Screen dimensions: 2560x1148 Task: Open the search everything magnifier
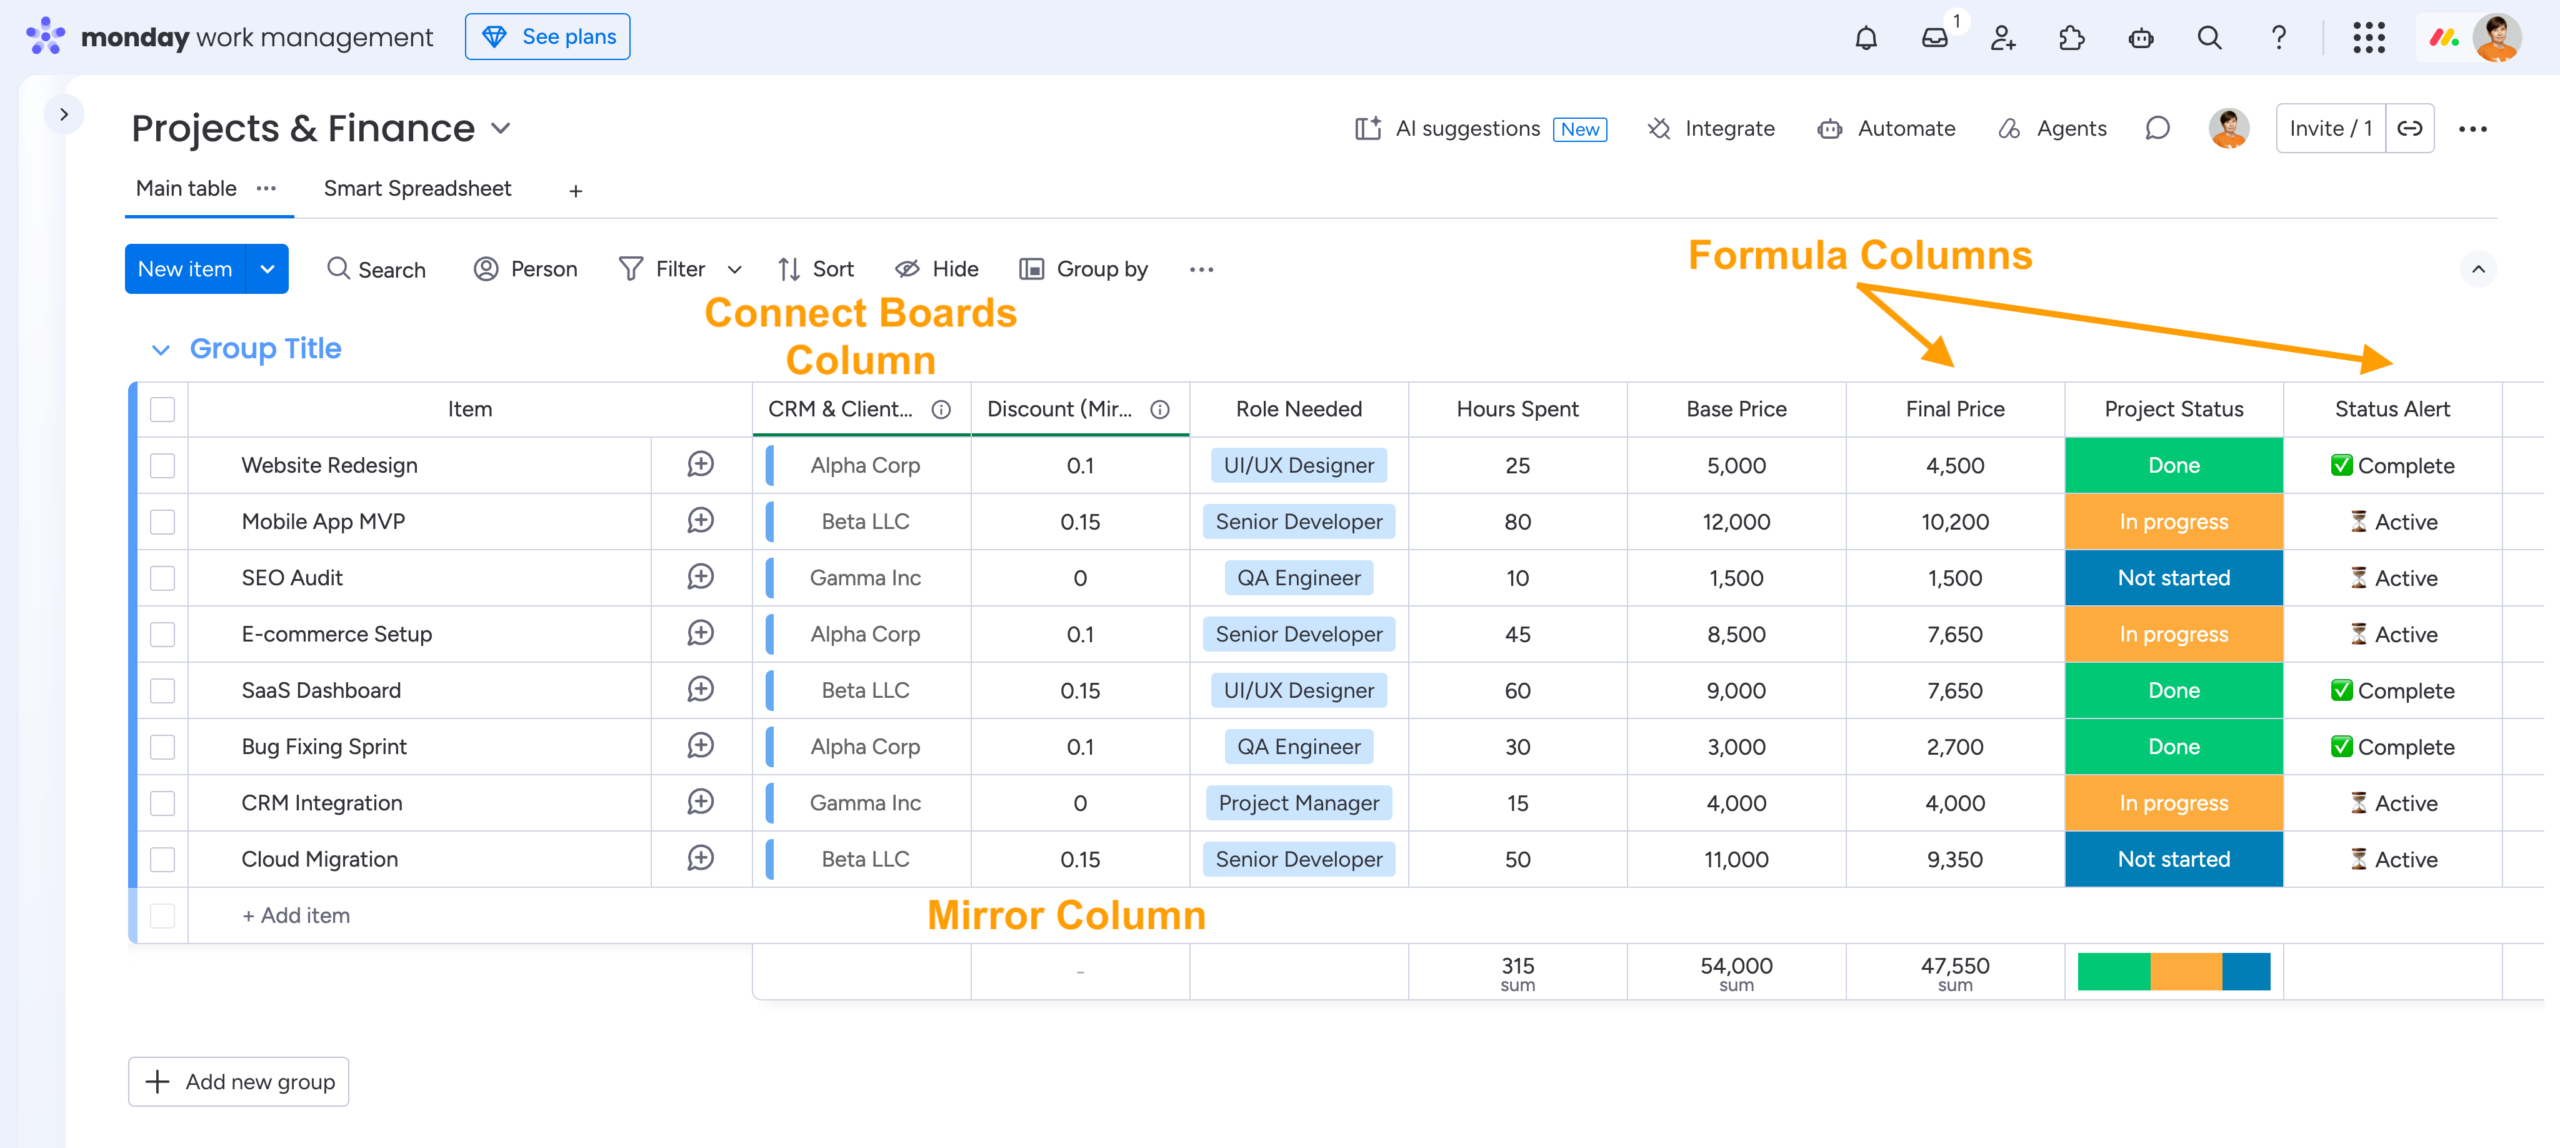click(2210, 38)
